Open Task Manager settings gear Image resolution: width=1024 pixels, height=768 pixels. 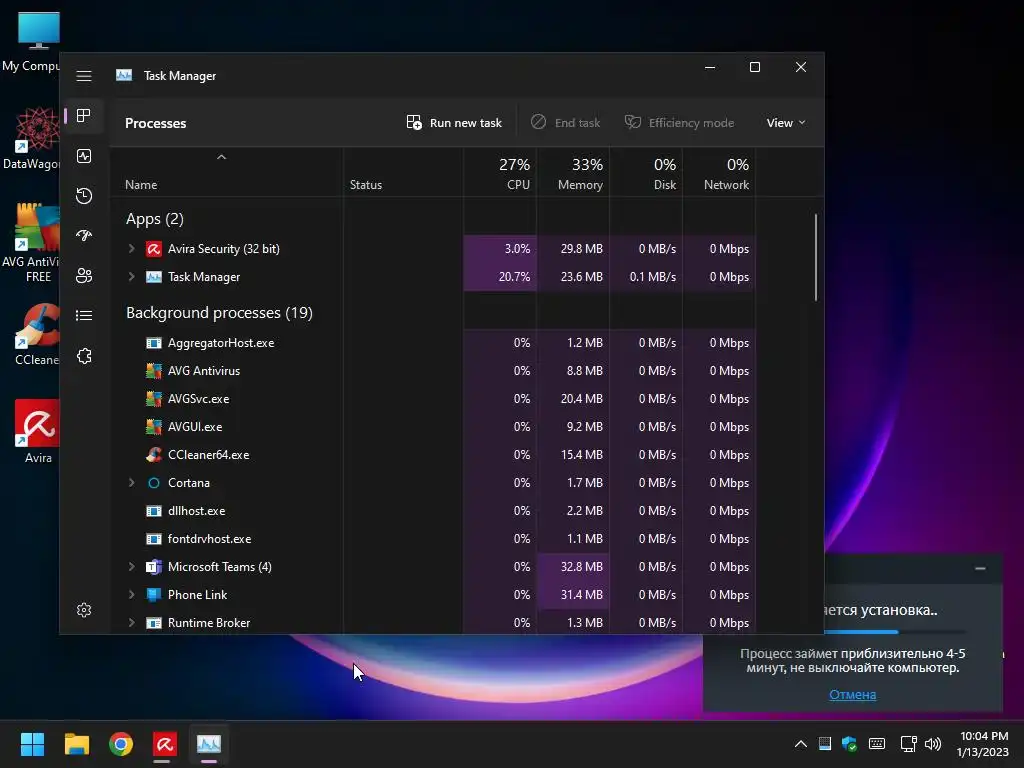click(84, 610)
